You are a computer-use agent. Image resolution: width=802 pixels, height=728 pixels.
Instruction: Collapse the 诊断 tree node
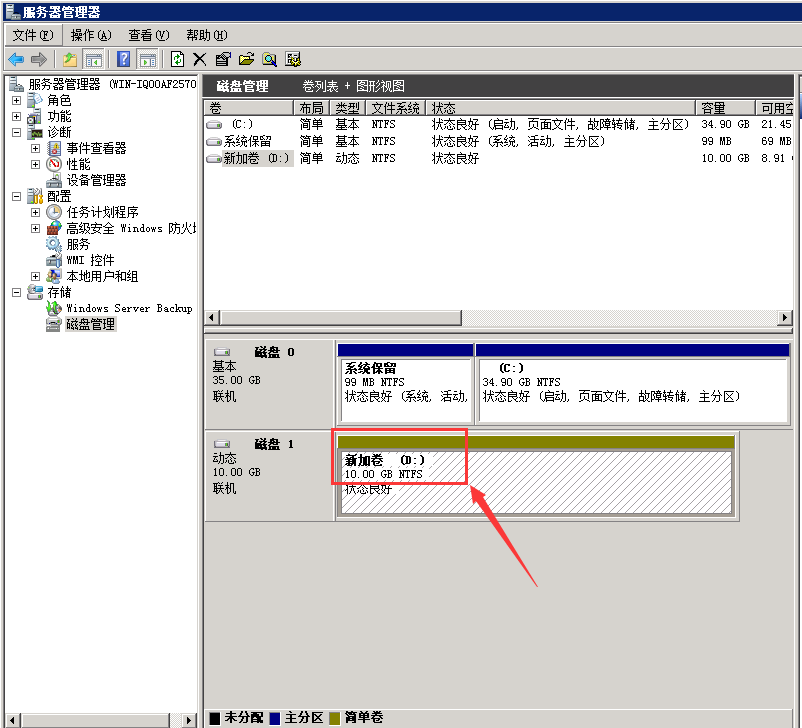click(16, 133)
